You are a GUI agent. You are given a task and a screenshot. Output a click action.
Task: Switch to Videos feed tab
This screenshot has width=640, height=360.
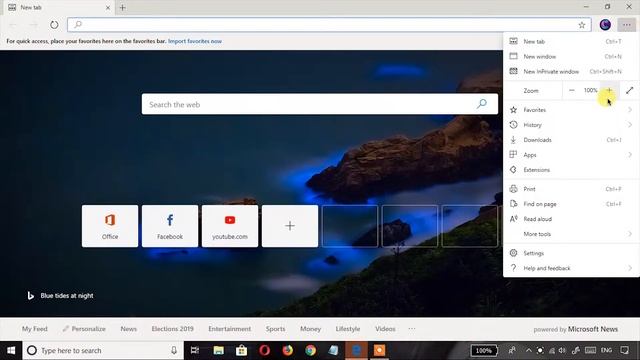[385, 329]
